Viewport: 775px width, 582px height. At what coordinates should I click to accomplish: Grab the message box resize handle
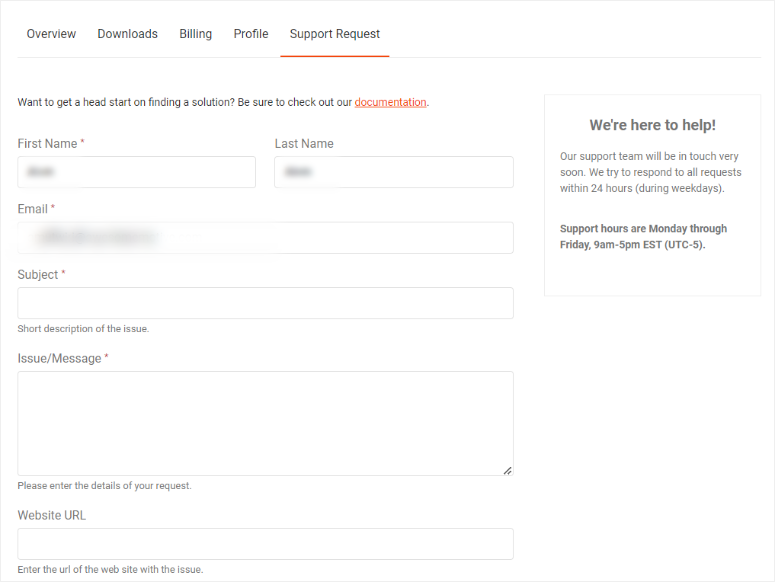[x=507, y=470]
